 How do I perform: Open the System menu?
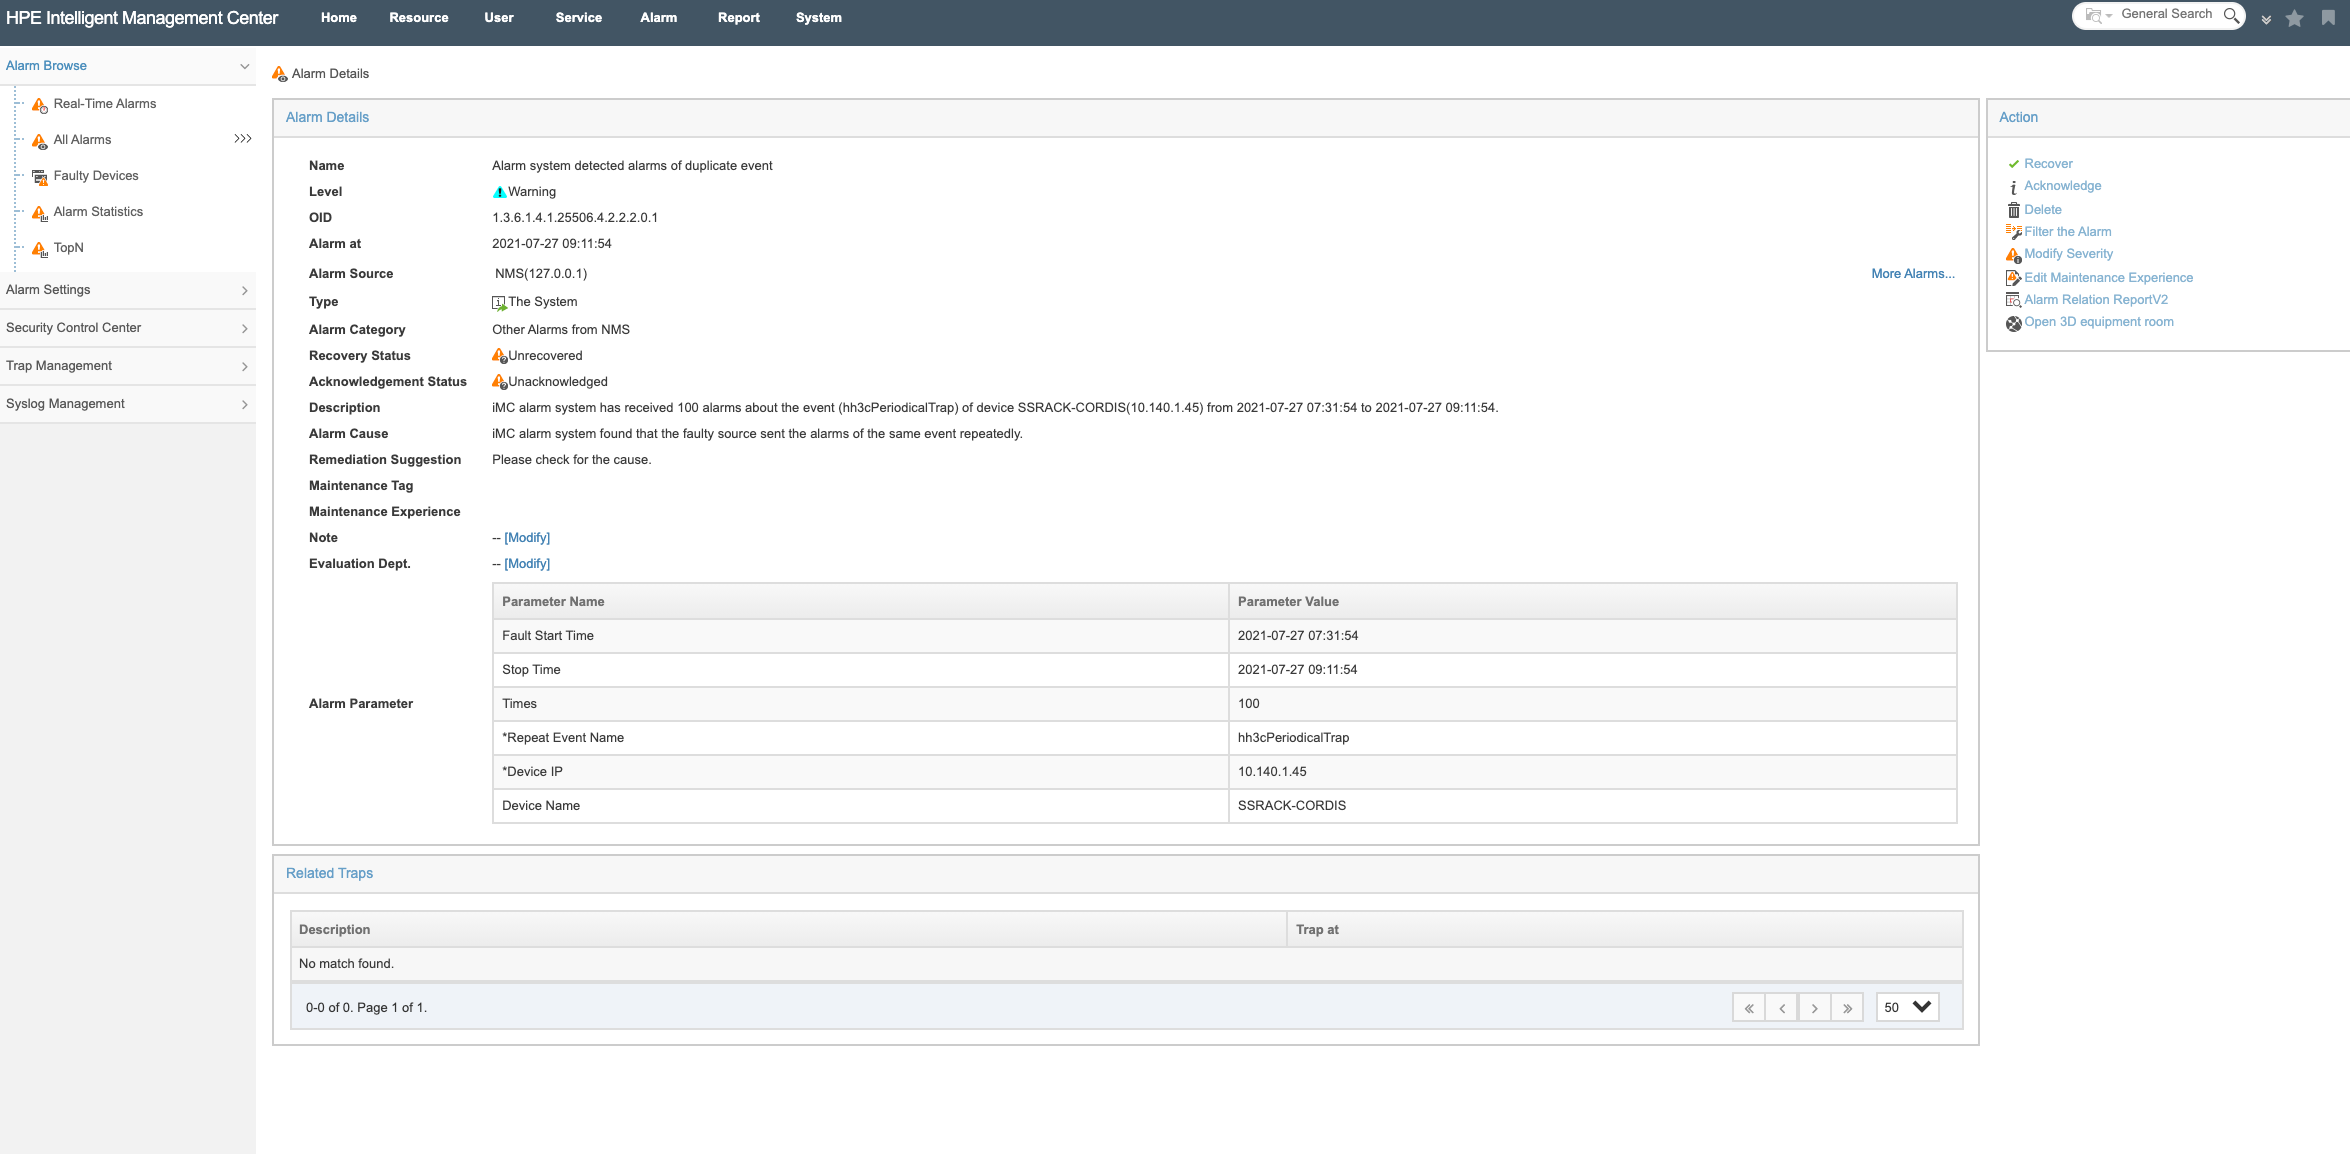[x=819, y=18]
